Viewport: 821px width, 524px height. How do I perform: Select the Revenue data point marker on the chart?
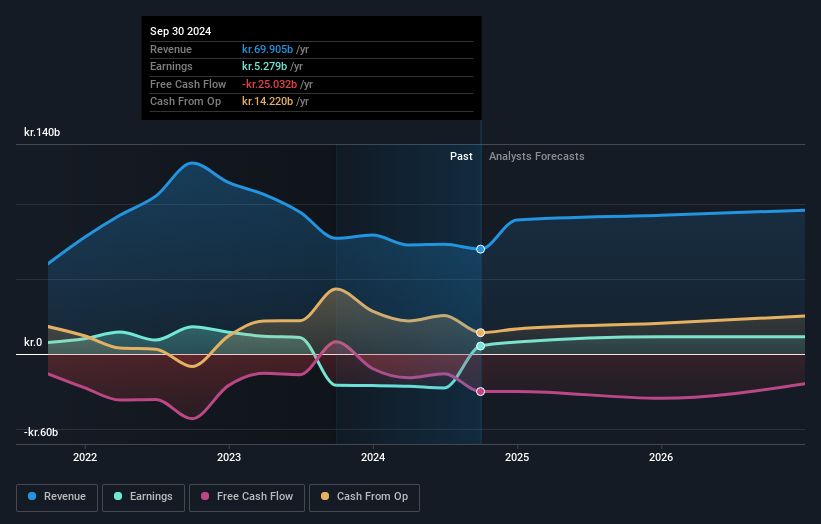click(481, 249)
